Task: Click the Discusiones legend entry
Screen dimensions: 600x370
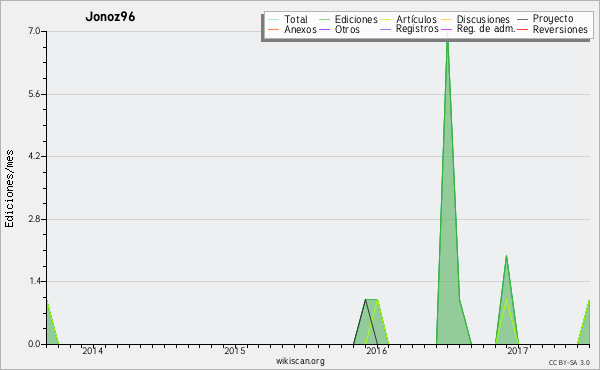Action: coord(483,19)
